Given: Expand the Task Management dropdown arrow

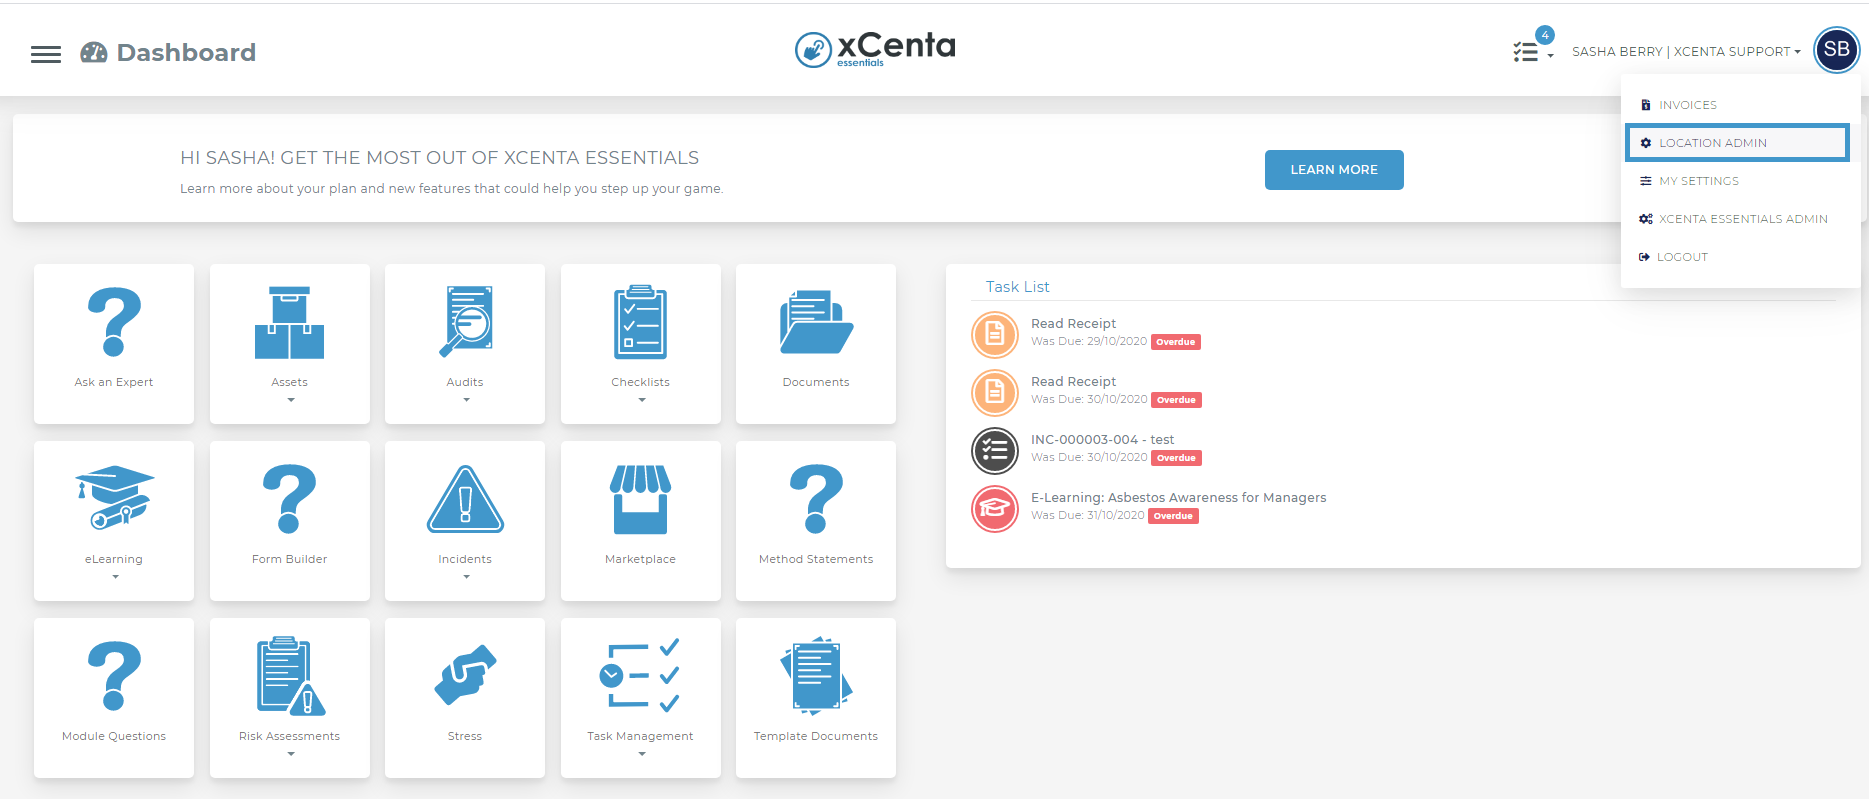Looking at the screenshot, I should click(x=642, y=754).
